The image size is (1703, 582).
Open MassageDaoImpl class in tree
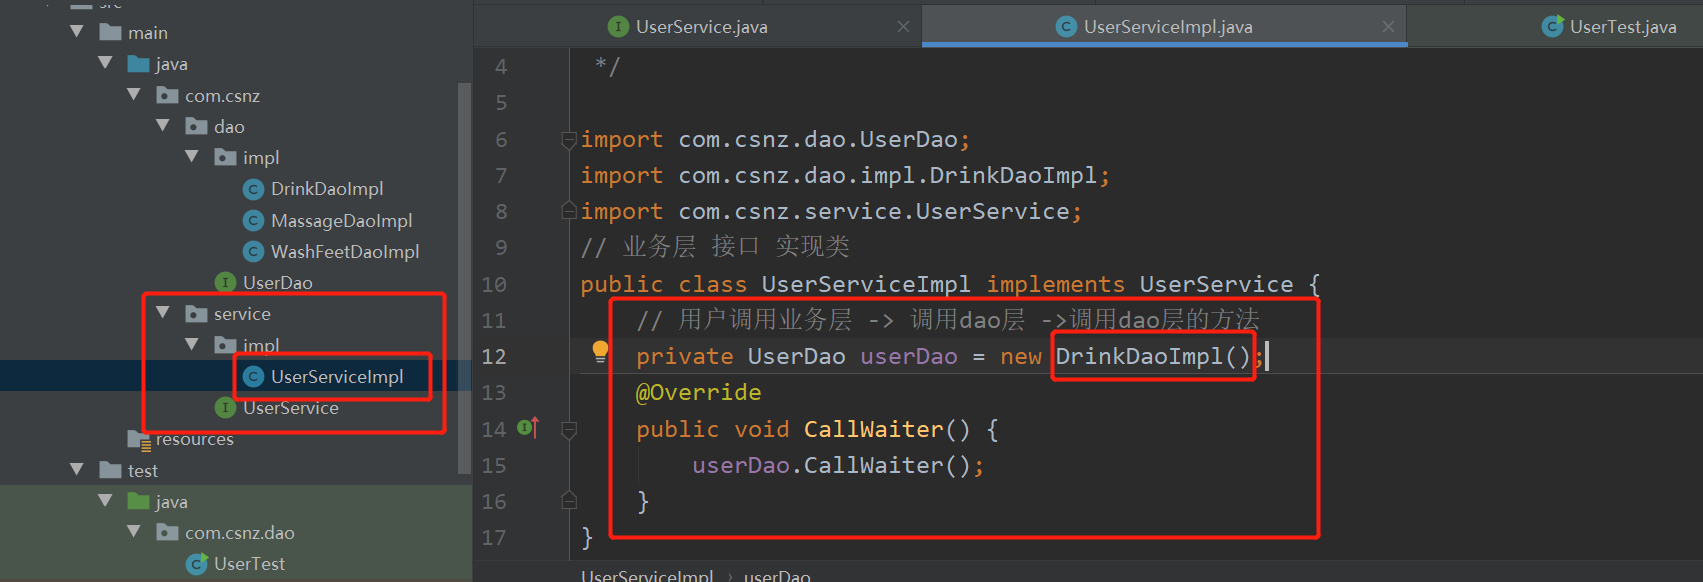[x=341, y=220]
